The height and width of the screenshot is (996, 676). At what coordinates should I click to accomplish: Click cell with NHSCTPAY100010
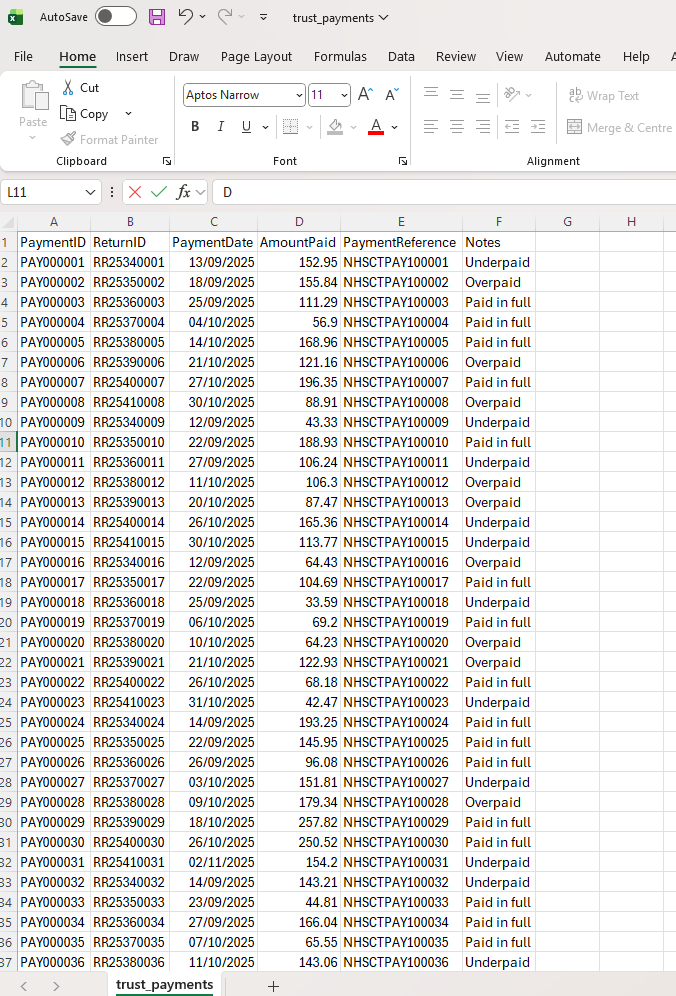[x=401, y=442]
